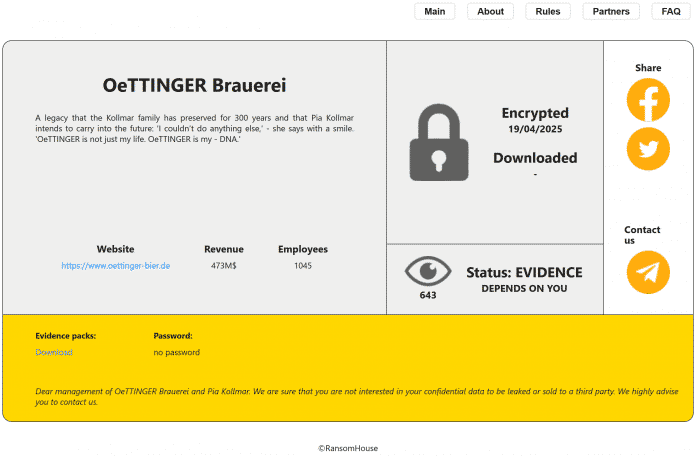Go to the Rules page

click(548, 12)
